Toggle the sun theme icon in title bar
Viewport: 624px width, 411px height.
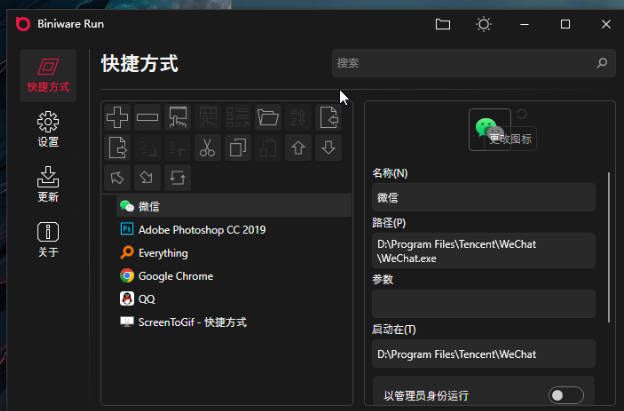pos(484,24)
